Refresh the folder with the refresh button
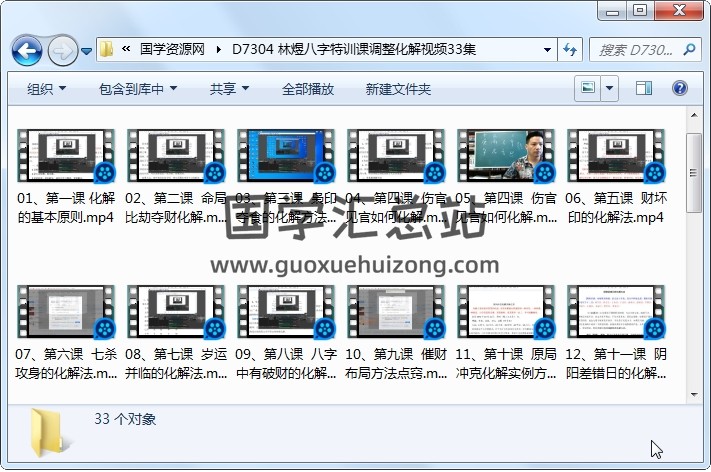This screenshot has width=711, height=472. (570, 49)
